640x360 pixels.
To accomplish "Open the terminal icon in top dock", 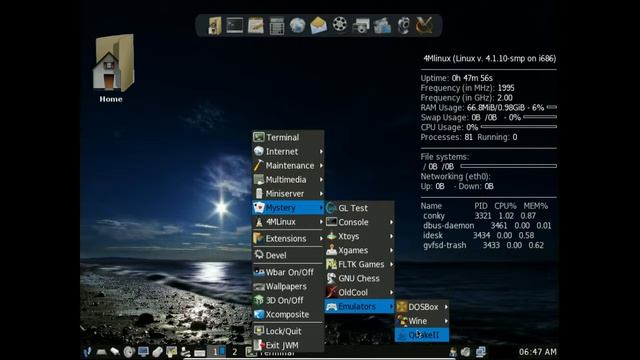I will [x=235, y=25].
